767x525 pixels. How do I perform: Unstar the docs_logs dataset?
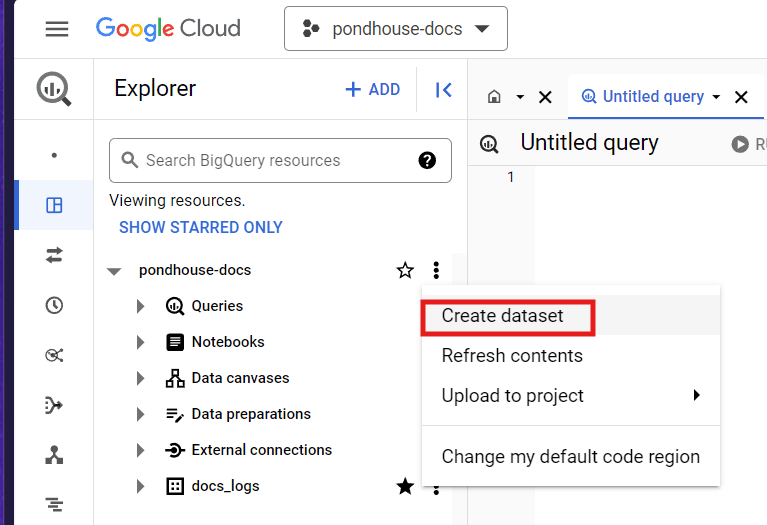point(405,486)
